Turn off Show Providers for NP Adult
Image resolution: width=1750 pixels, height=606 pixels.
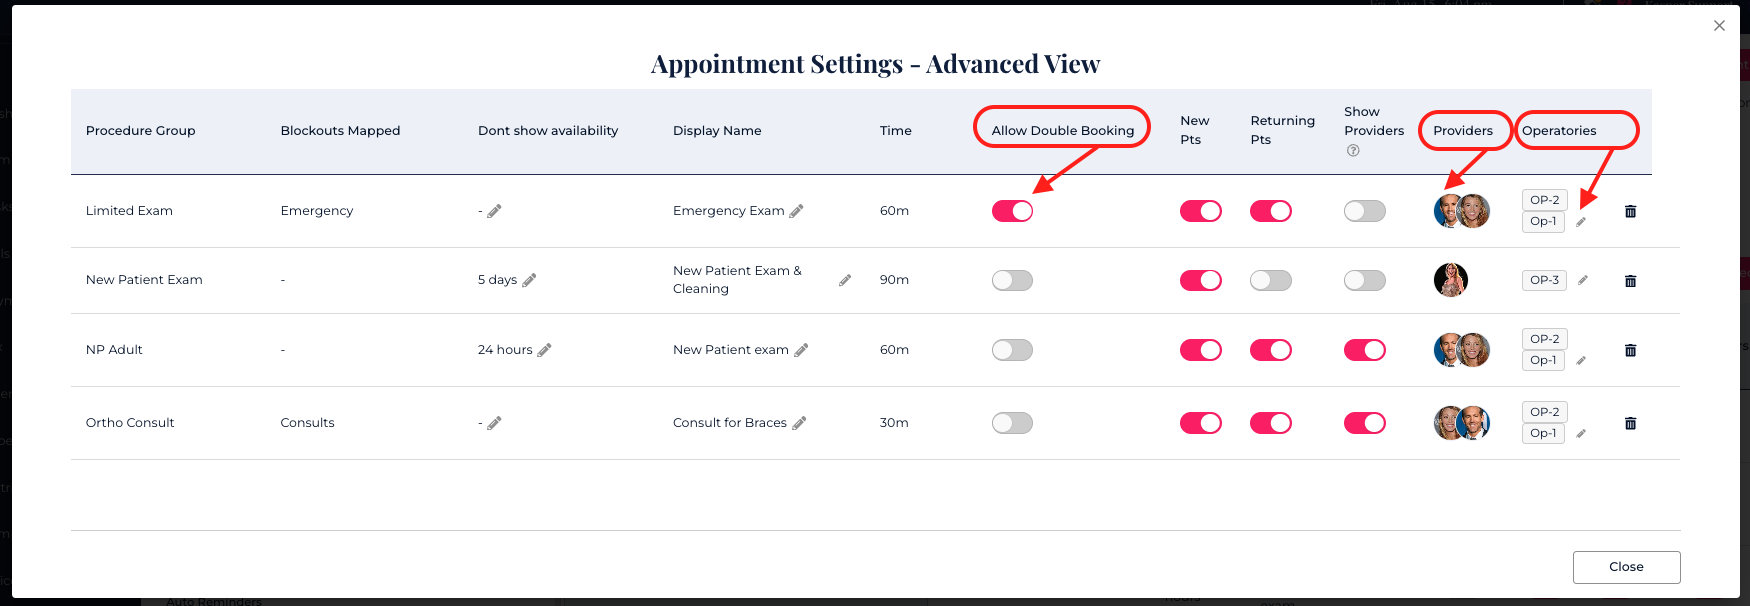pos(1364,350)
